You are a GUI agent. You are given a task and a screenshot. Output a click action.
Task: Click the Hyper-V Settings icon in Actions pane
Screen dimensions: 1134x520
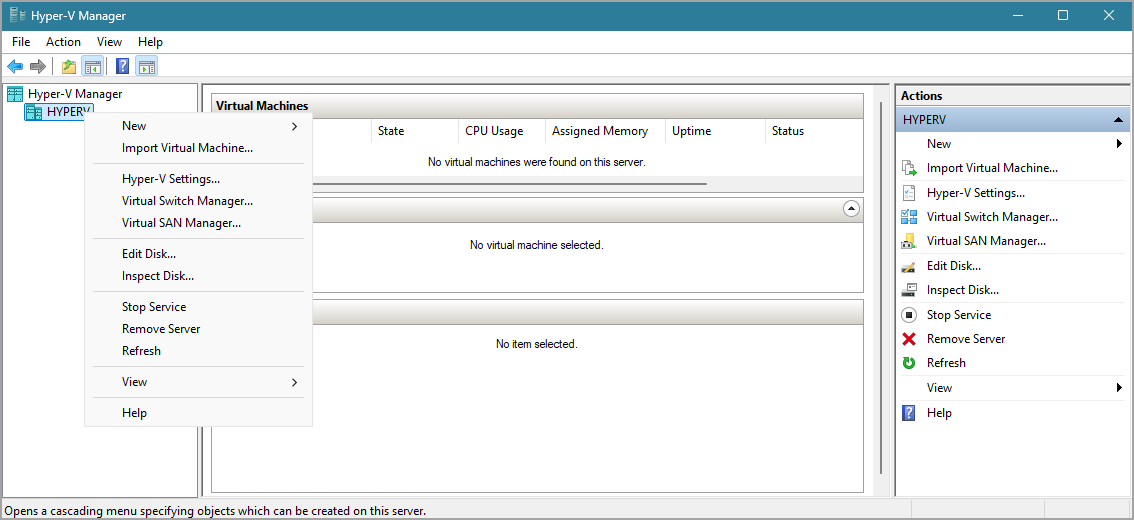tap(909, 193)
